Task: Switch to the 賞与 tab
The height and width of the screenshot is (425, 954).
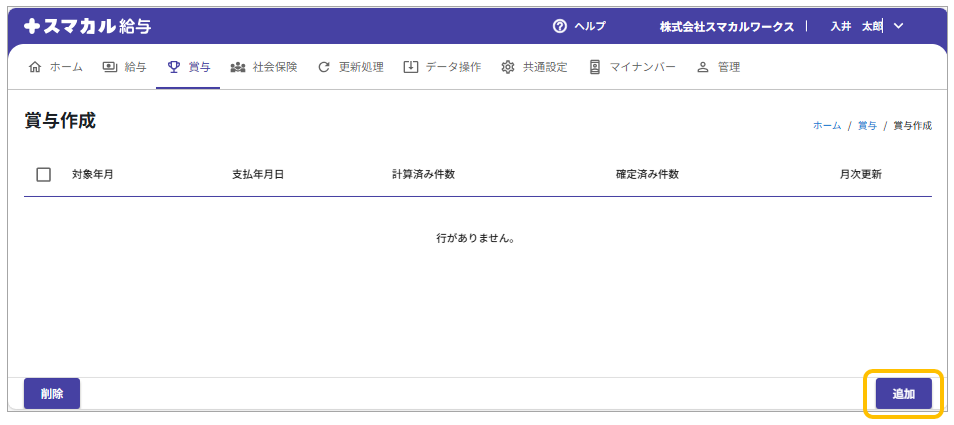Action: (188, 67)
